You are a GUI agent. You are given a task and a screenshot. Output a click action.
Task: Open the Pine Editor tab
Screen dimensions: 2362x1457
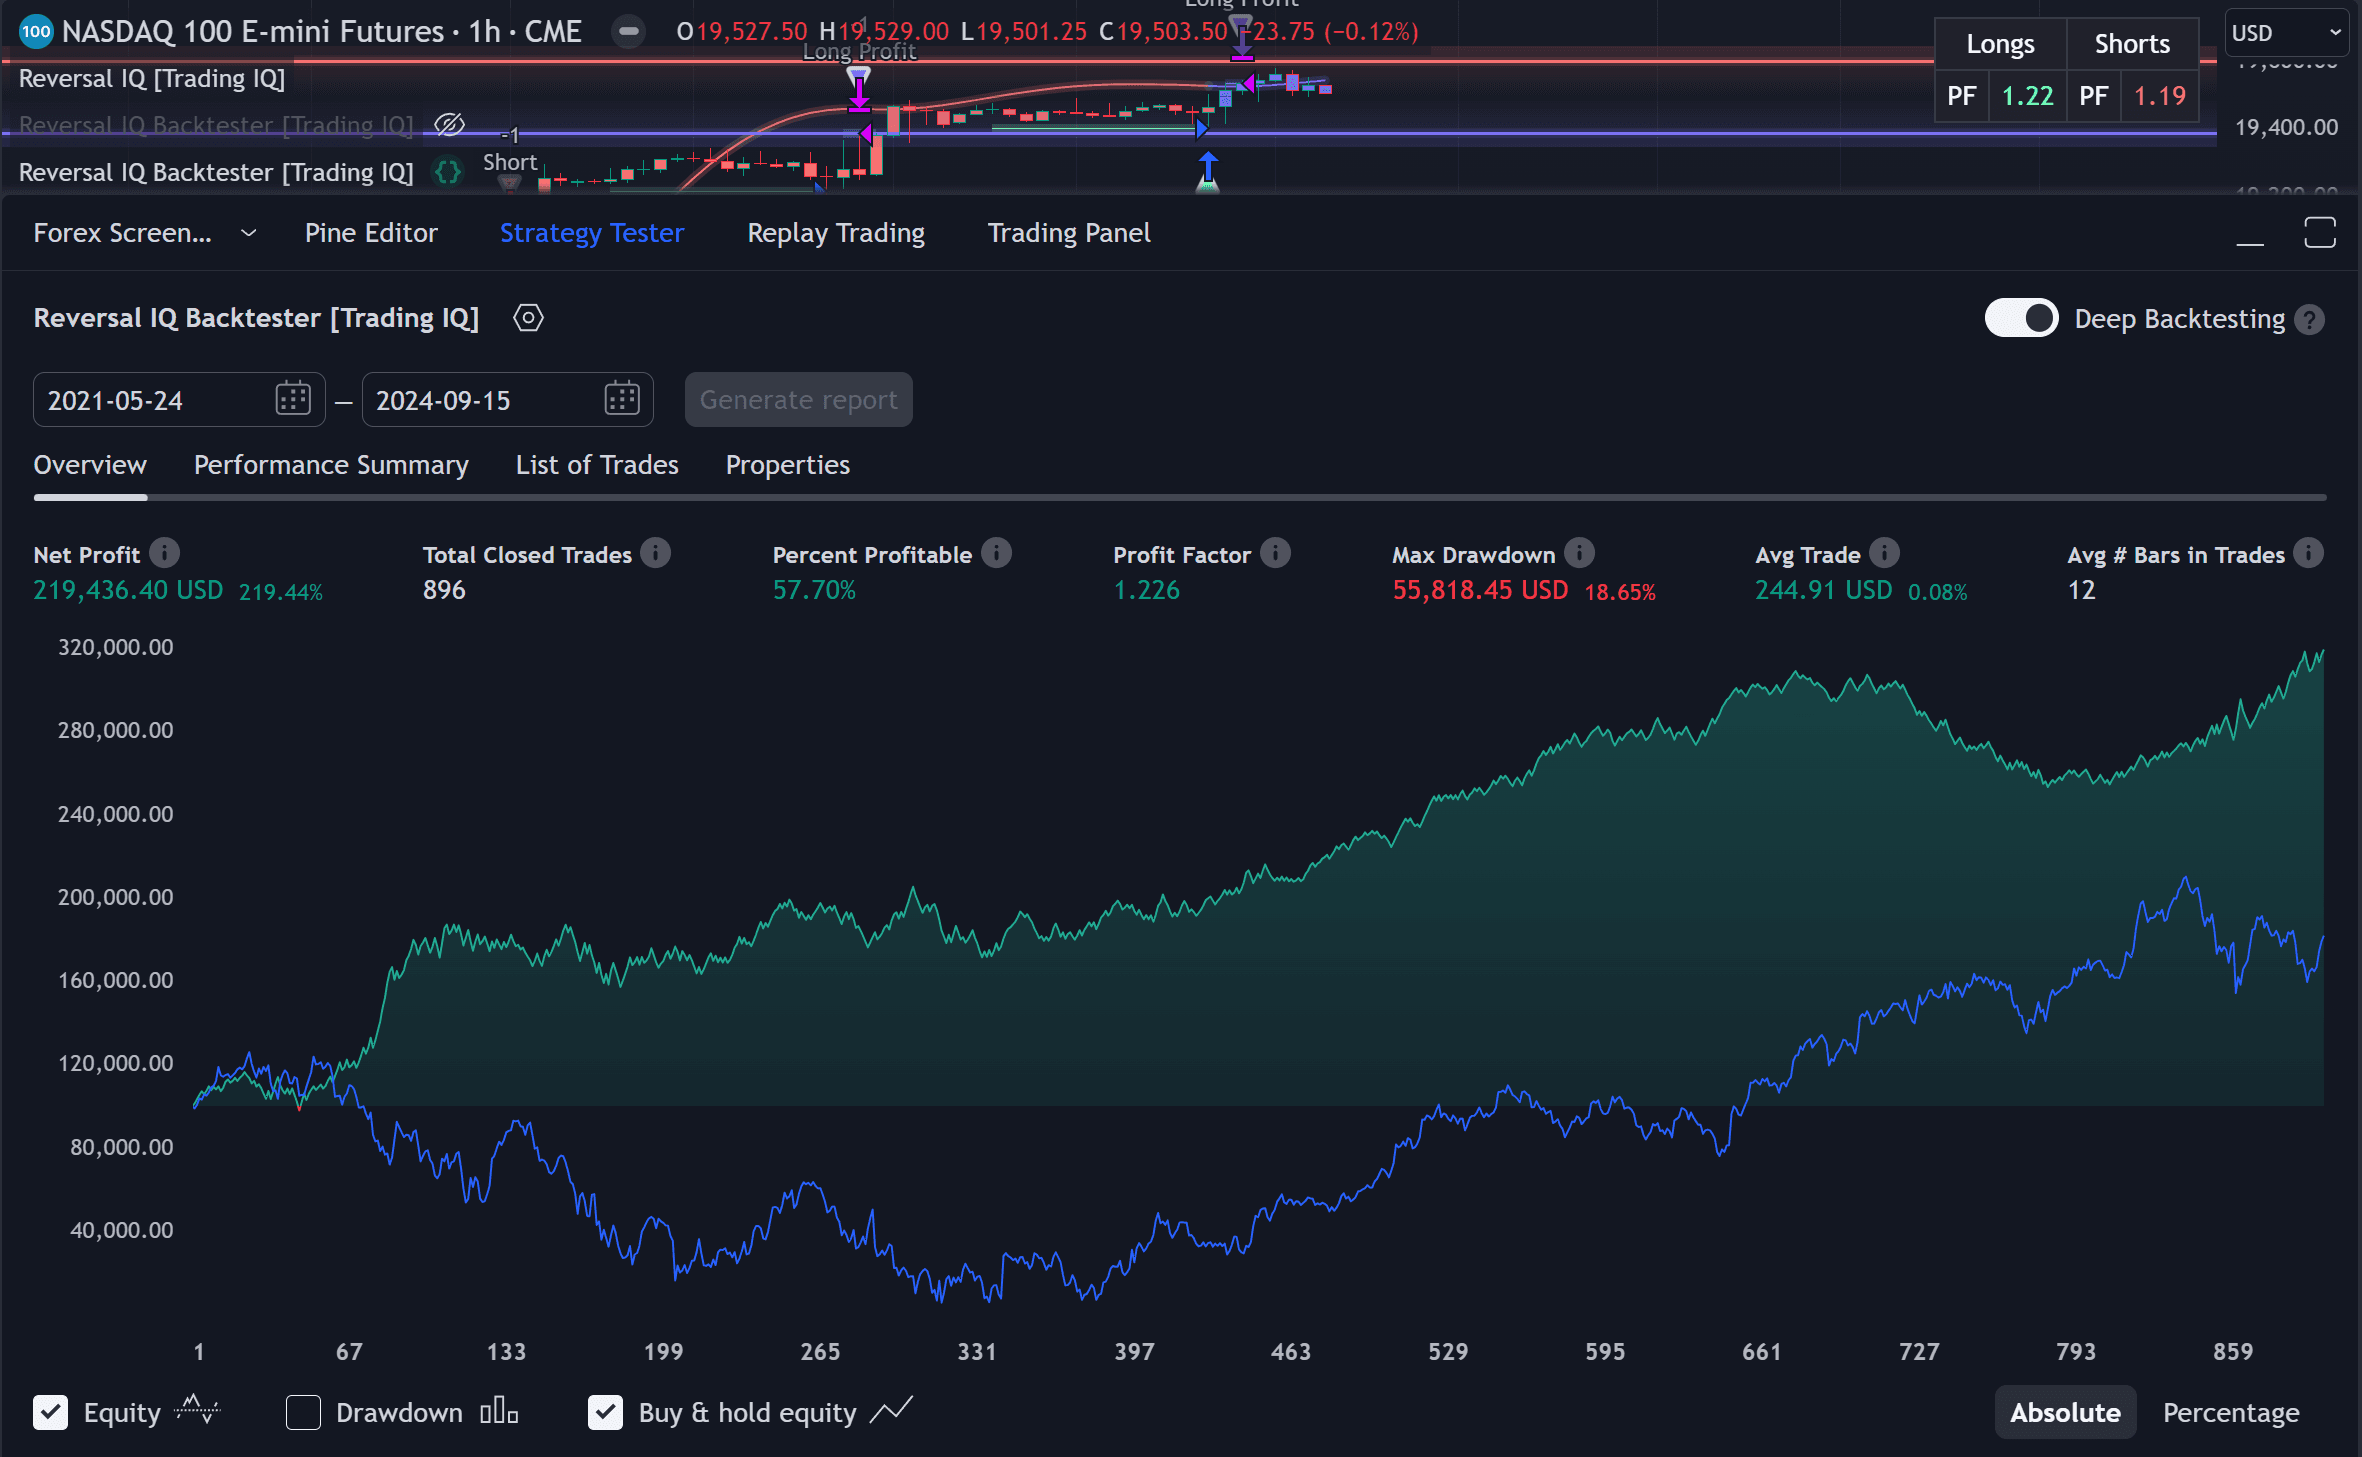click(371, 233)
